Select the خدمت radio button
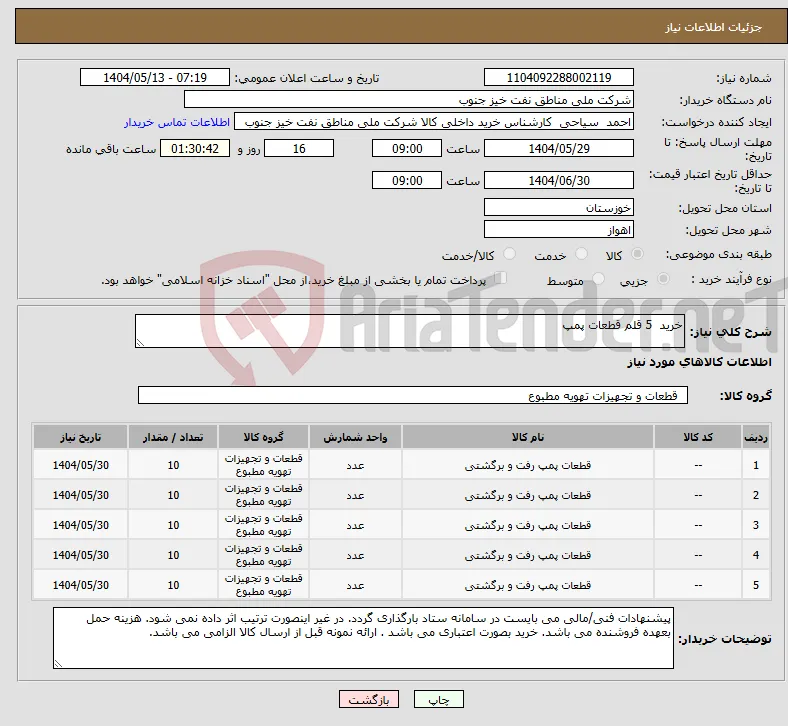 click(x=581, y=254)
